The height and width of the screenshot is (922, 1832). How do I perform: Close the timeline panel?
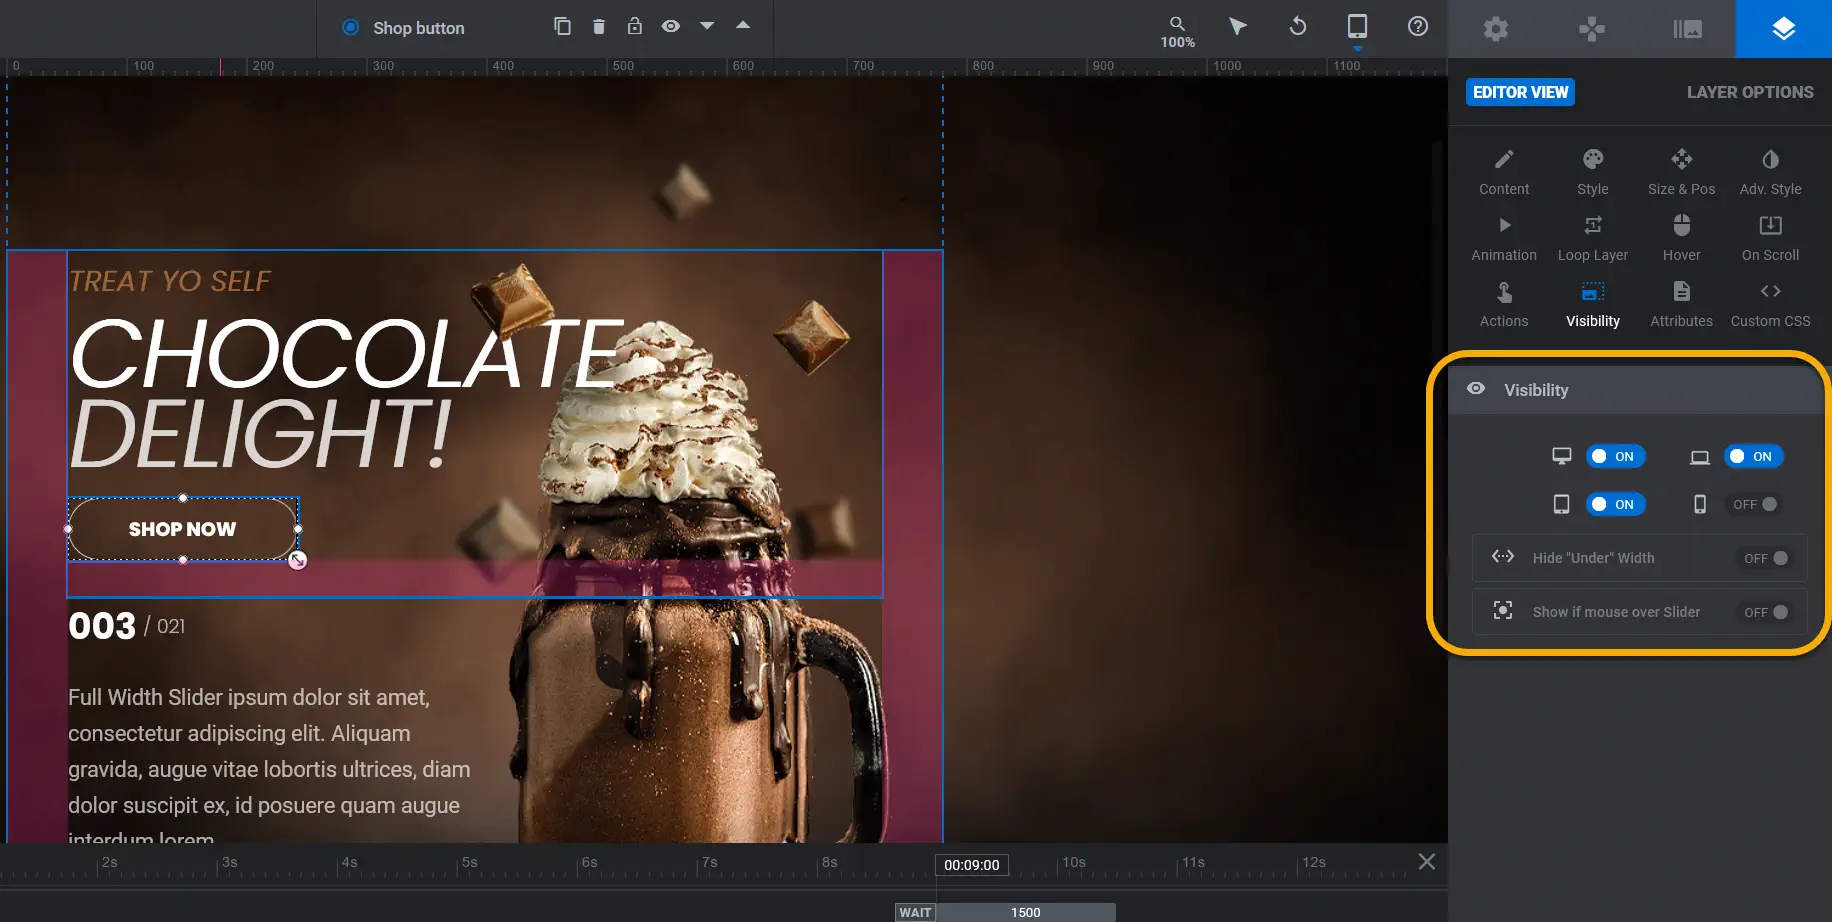tap(1427, 861)
